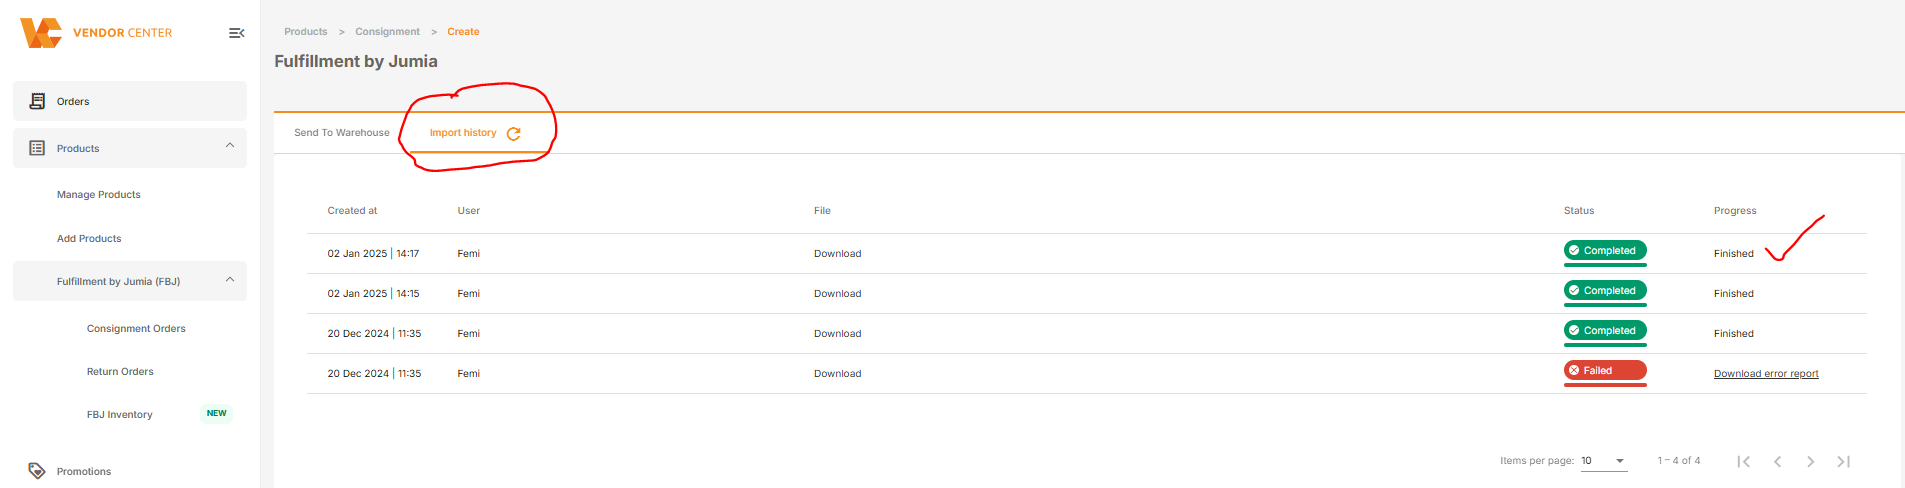Click the Products list icon

(37, 148)
